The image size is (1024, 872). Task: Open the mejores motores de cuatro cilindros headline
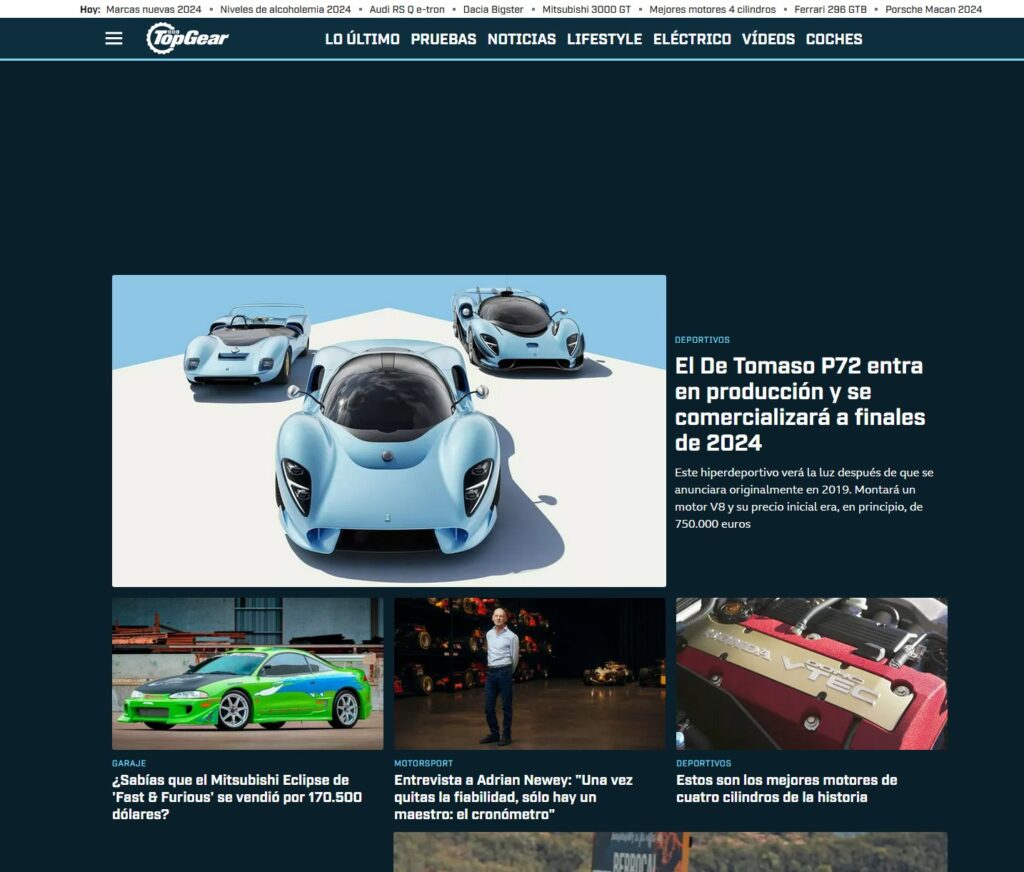(x=787, y=788)
